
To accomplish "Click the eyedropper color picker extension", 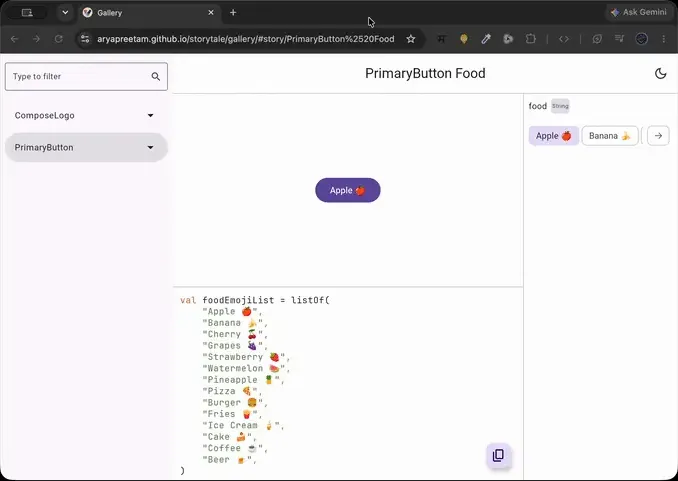I will pos(486,39).
